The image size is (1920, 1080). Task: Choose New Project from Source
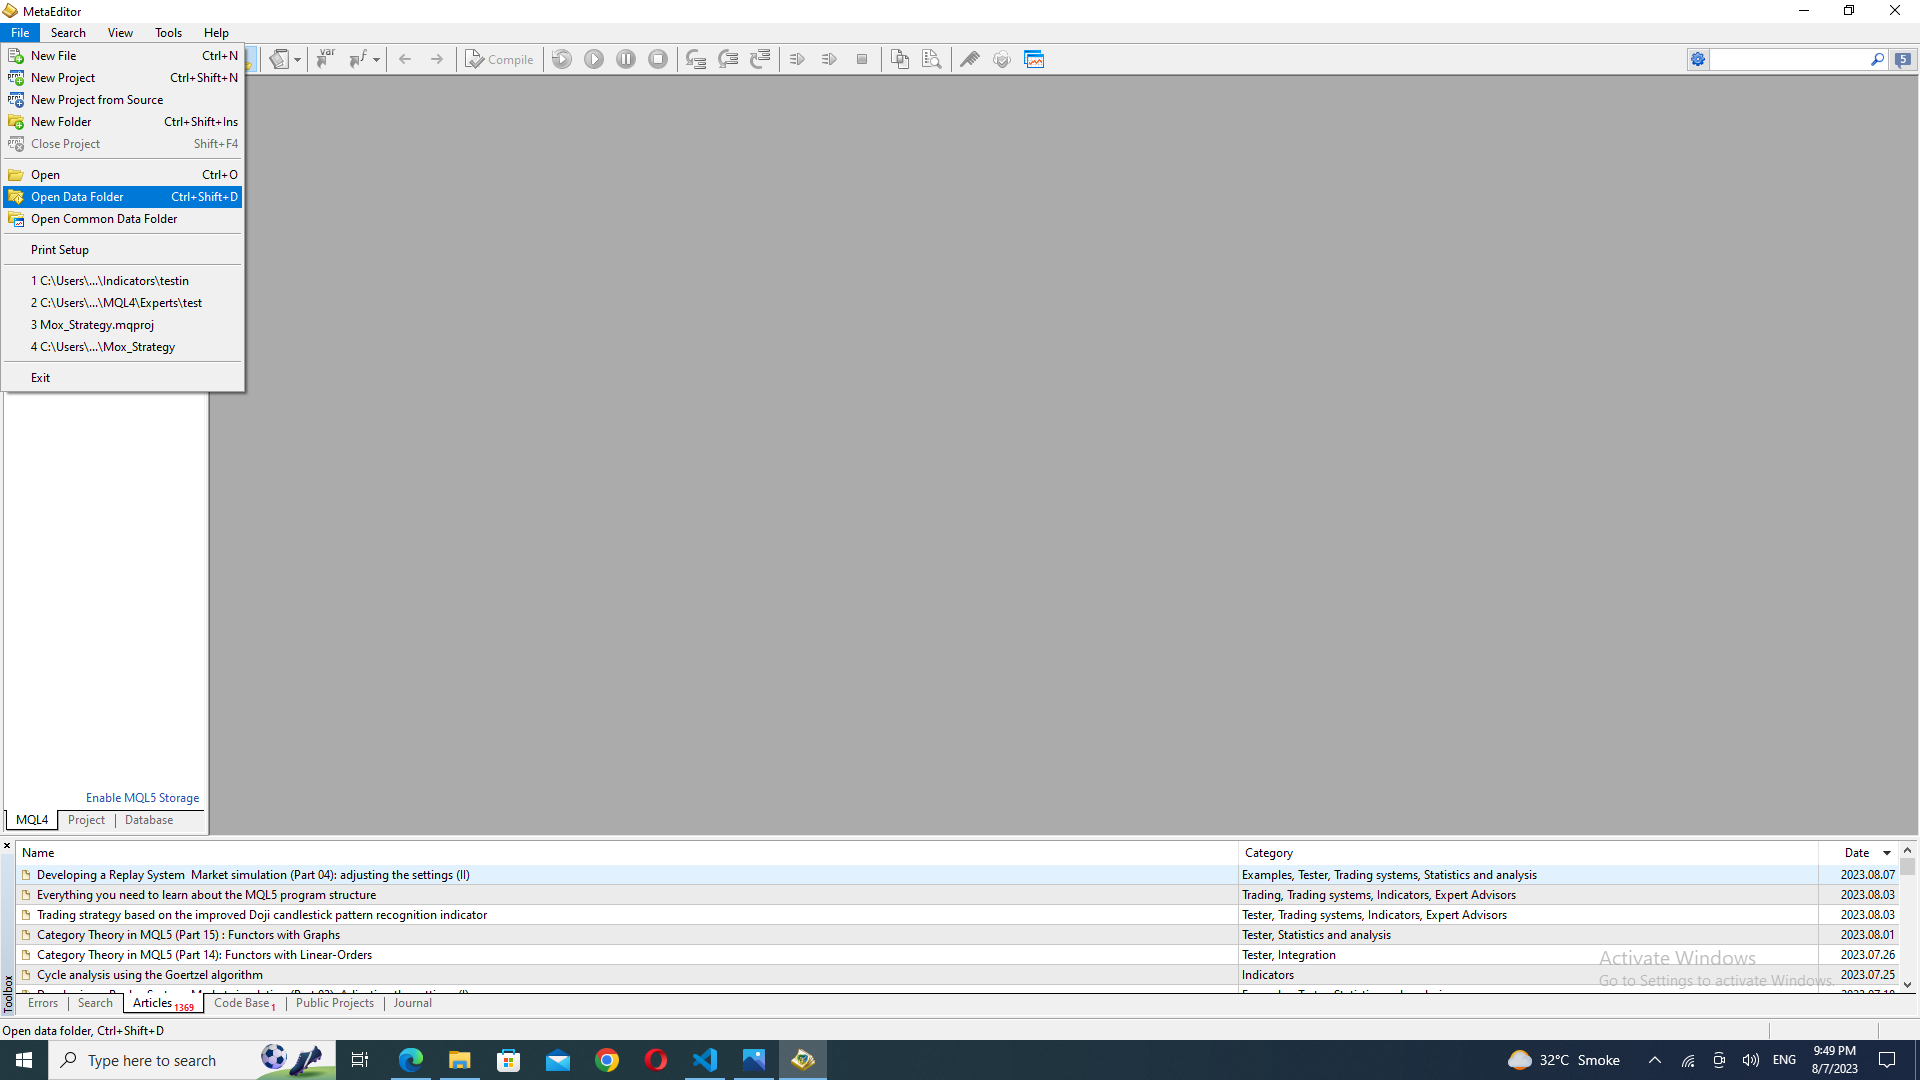click(96, 100)
